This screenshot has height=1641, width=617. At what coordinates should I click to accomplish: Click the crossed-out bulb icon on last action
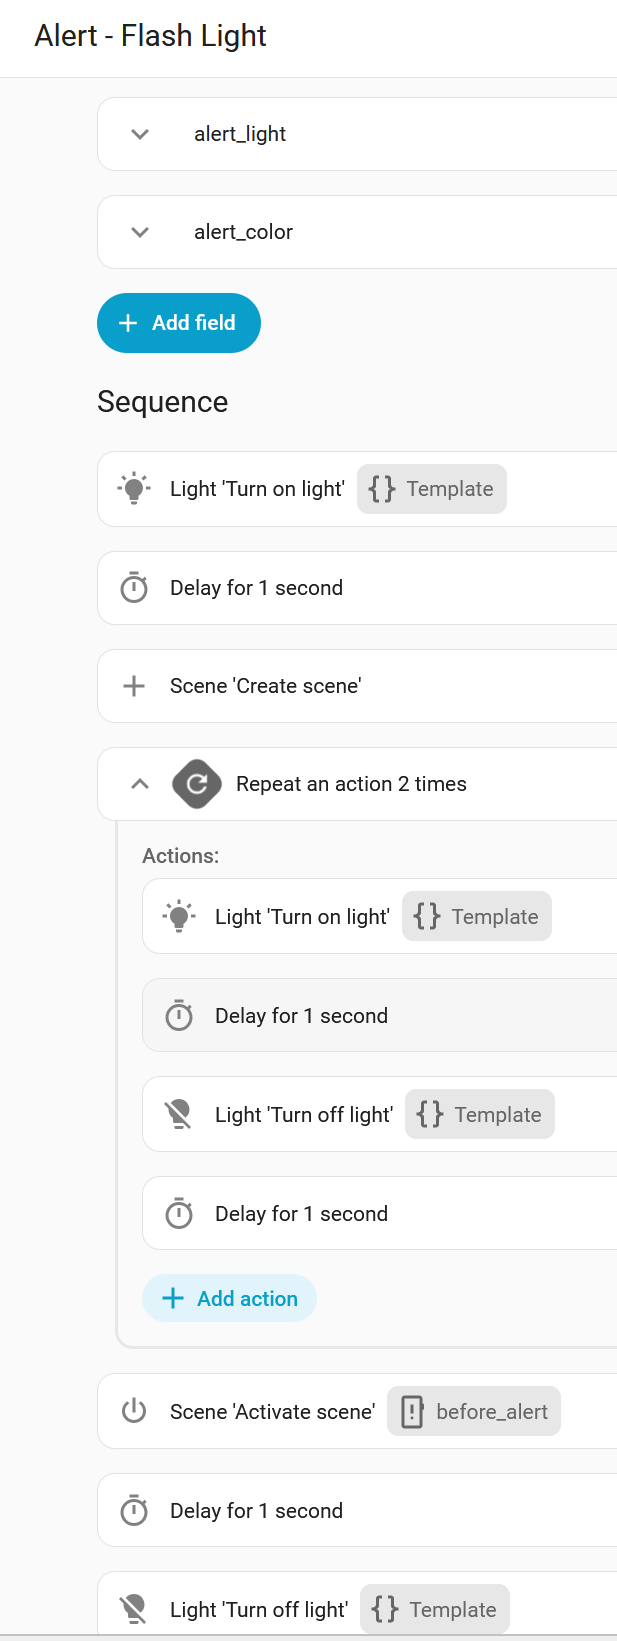[134, 1610]
